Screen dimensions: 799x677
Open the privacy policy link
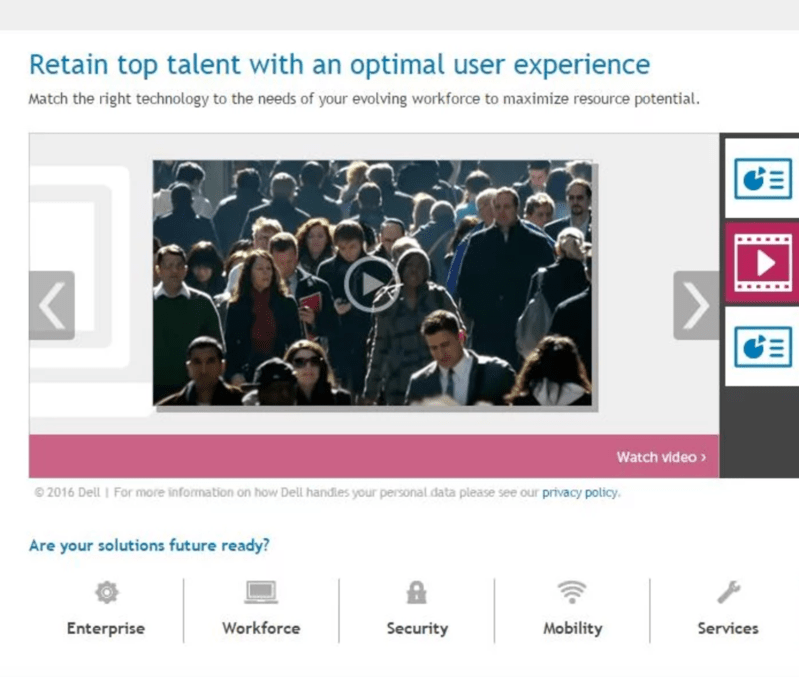click(x=580, y=492)
